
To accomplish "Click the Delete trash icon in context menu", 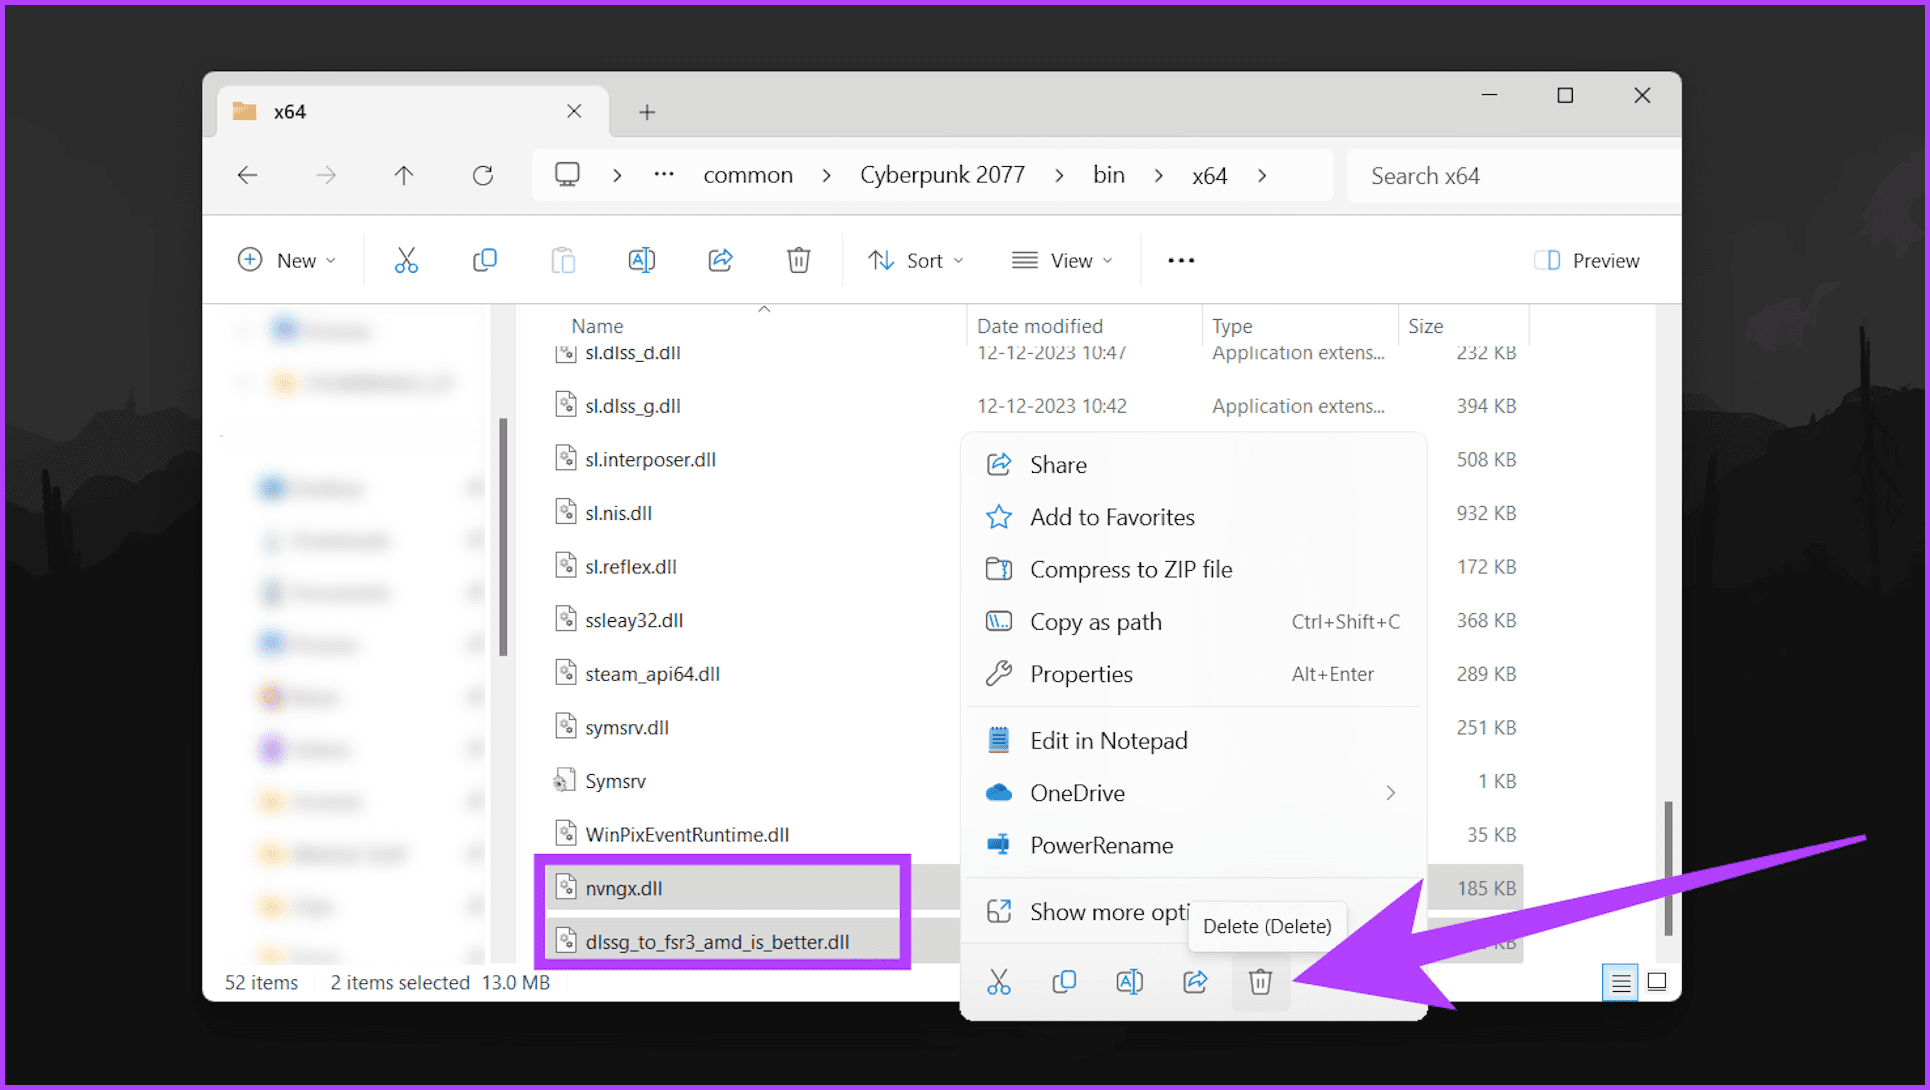I will click(1259, 982).
